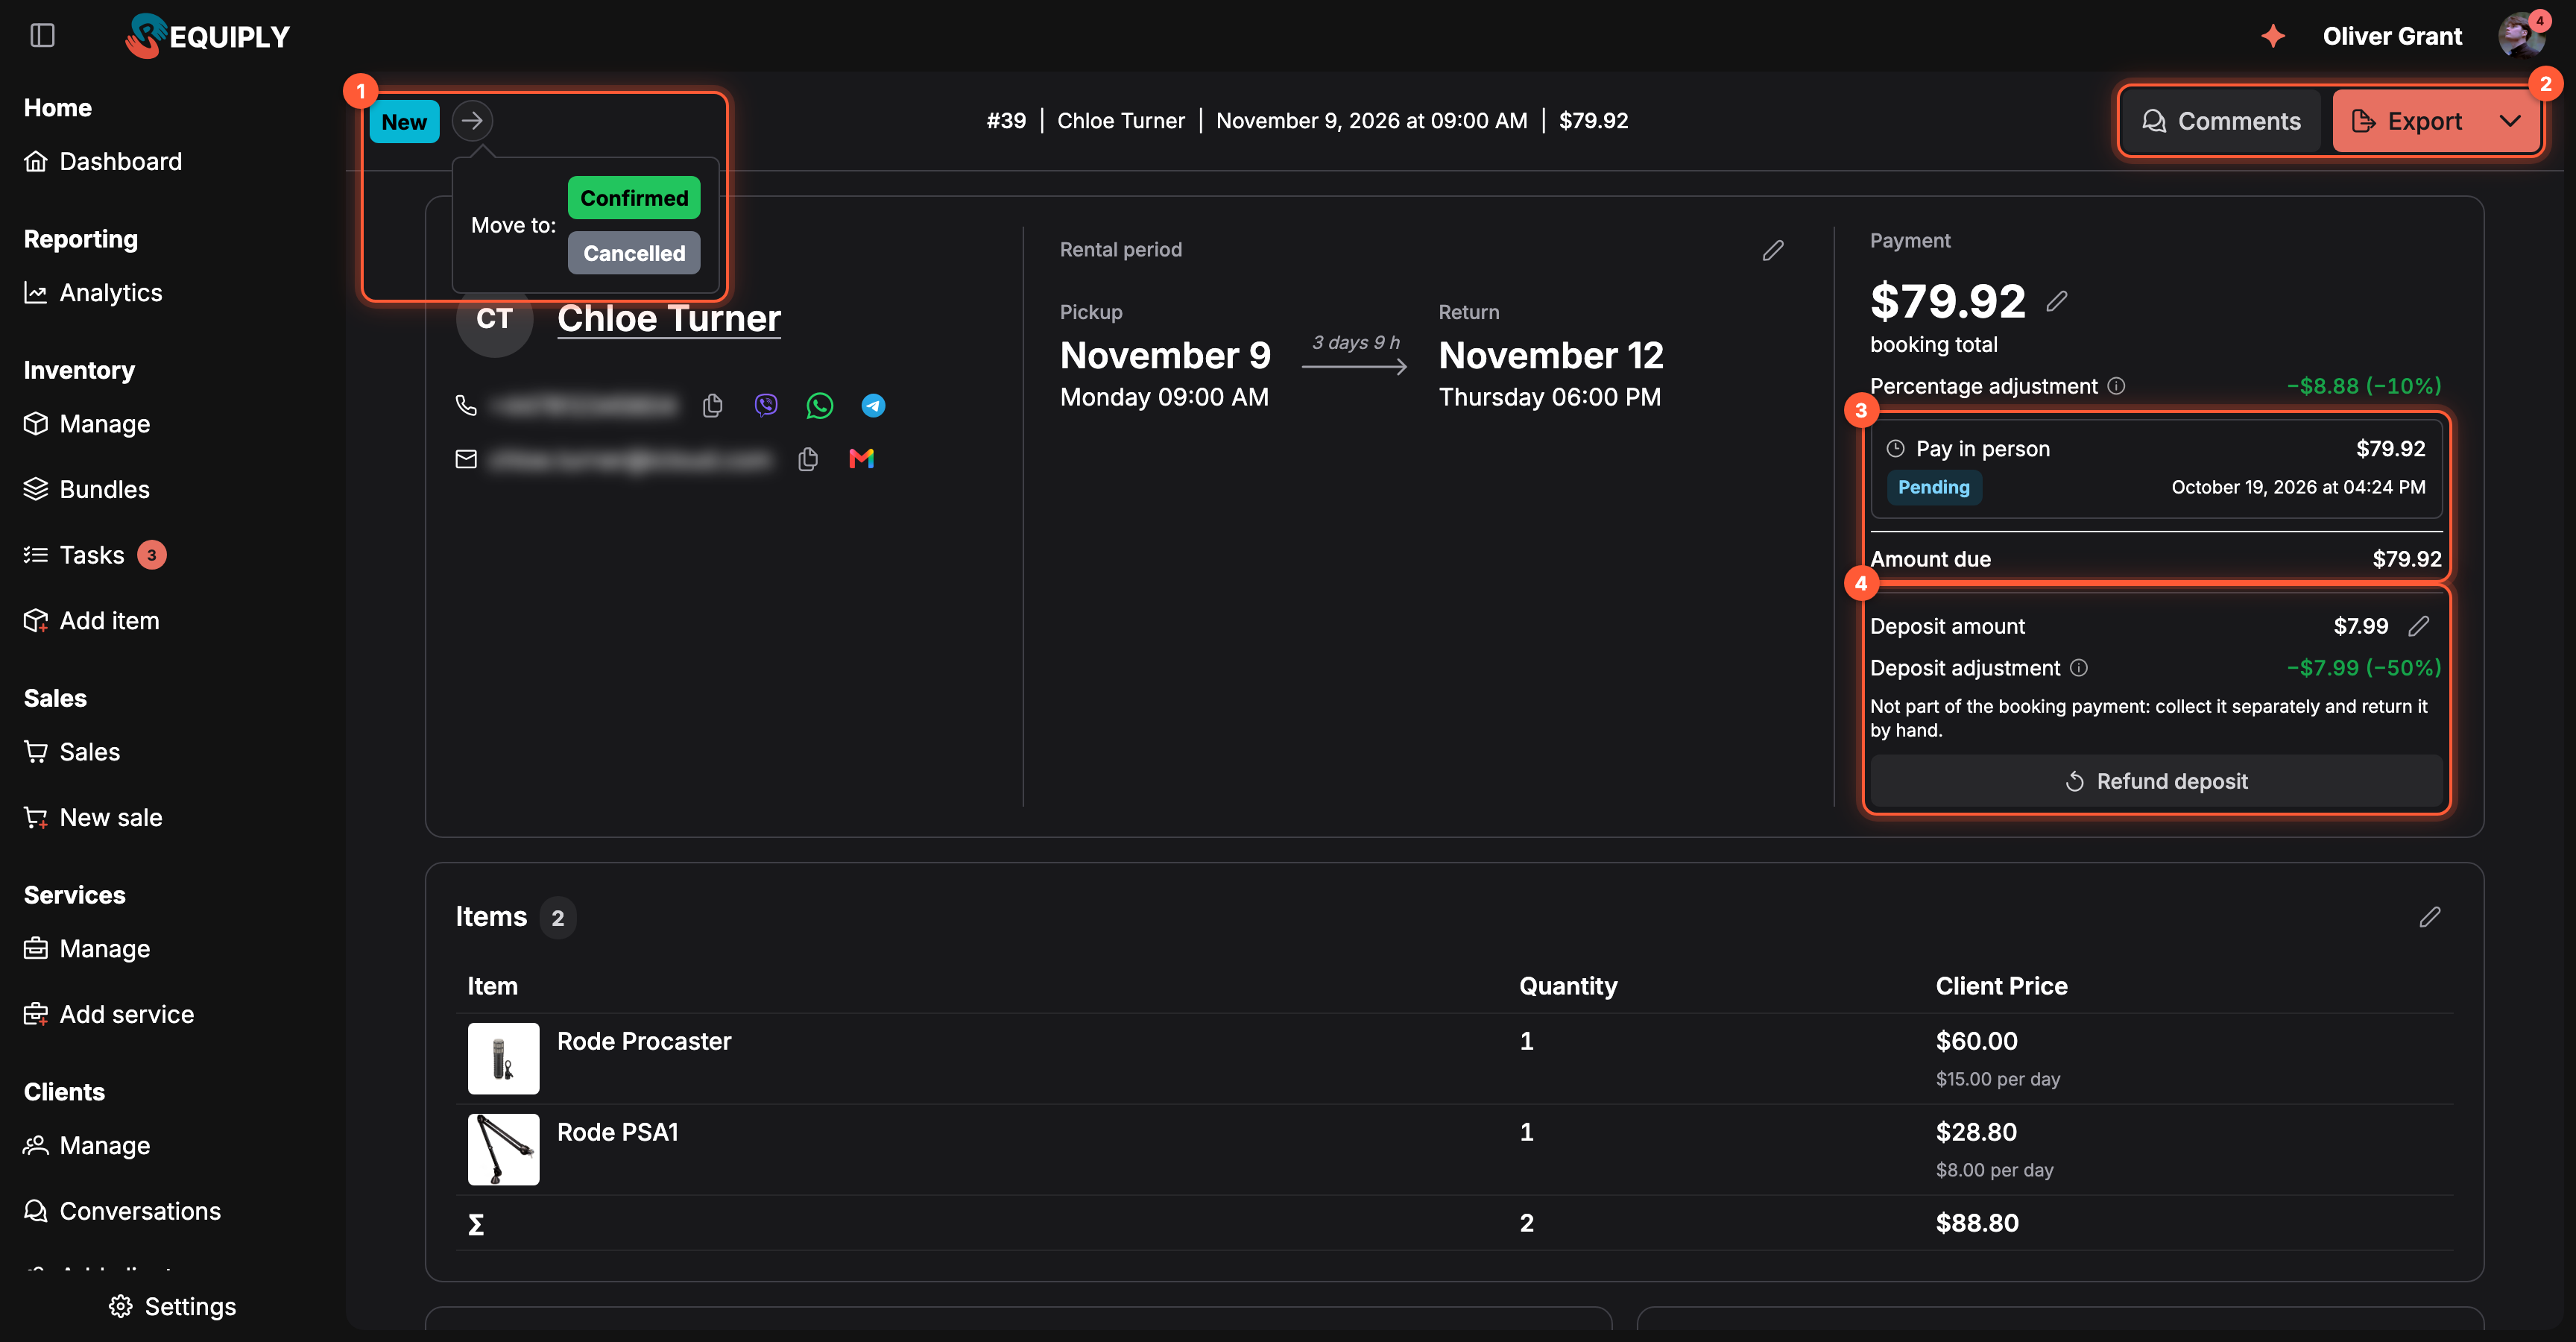Open the Pay in person payment entry
This screenshot has width=2576, height=1342.
2156,468
